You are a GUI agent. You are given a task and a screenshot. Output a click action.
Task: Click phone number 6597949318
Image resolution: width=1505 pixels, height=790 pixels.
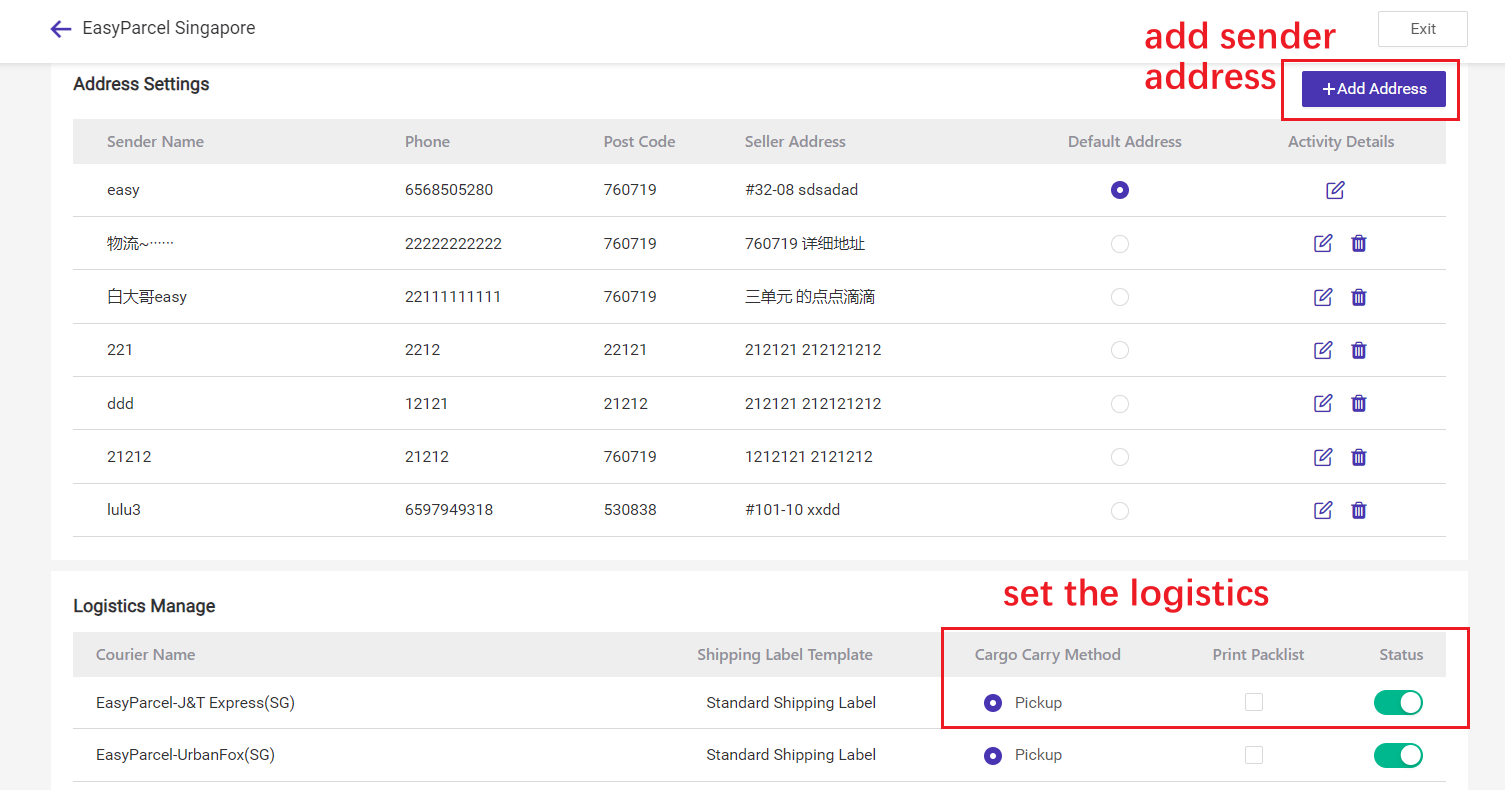click(x=449, y=510)
